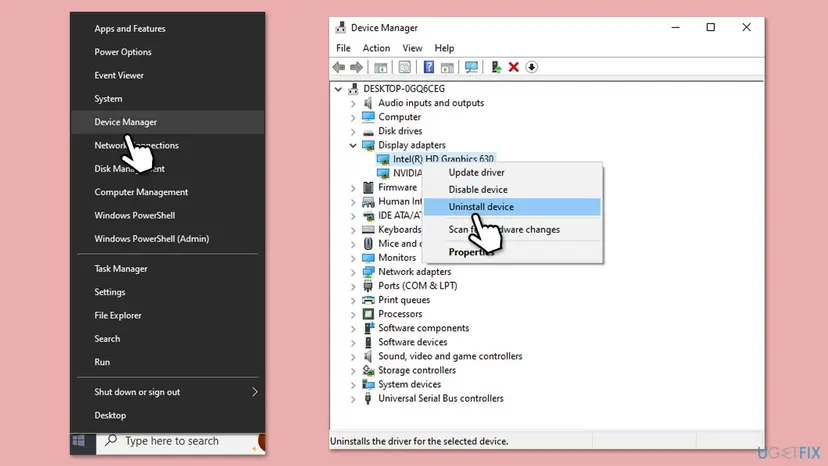The width and height of the screenshot is (828, 466).
Task: Toggle the Show/Hide Action Pane toolbar icon
Action: 447,67
